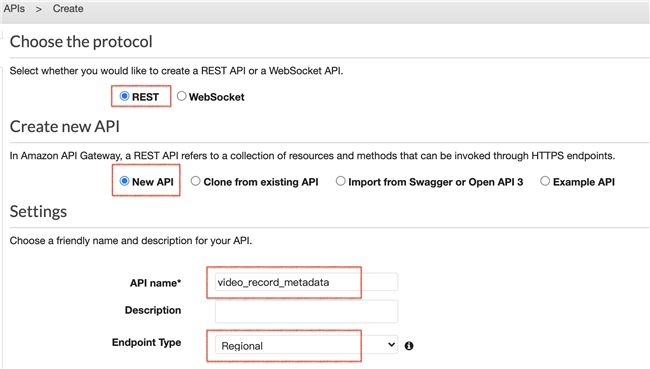This screenshot has width=650, height=369.
Task: Select the Example API radio option
Action: pyautogui.click(x=545, y=181)
